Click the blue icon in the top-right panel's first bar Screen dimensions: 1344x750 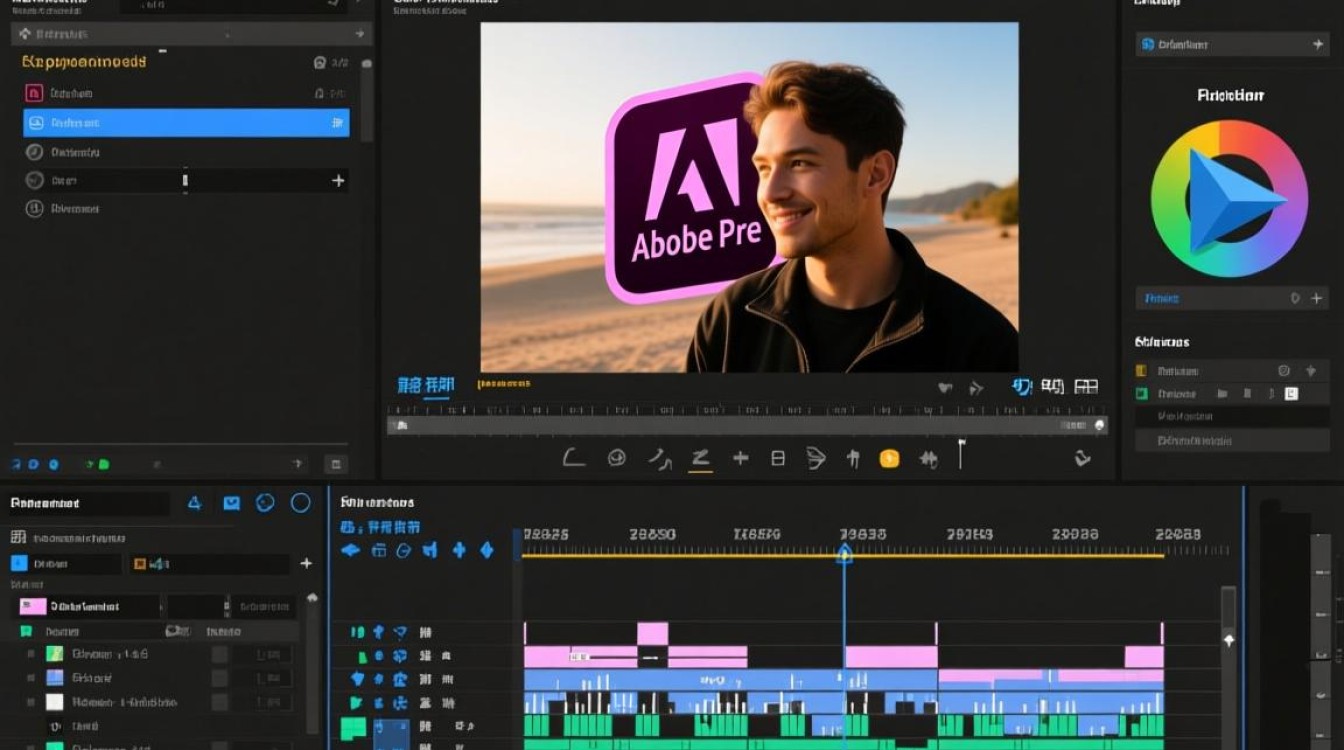[1148, 45]
